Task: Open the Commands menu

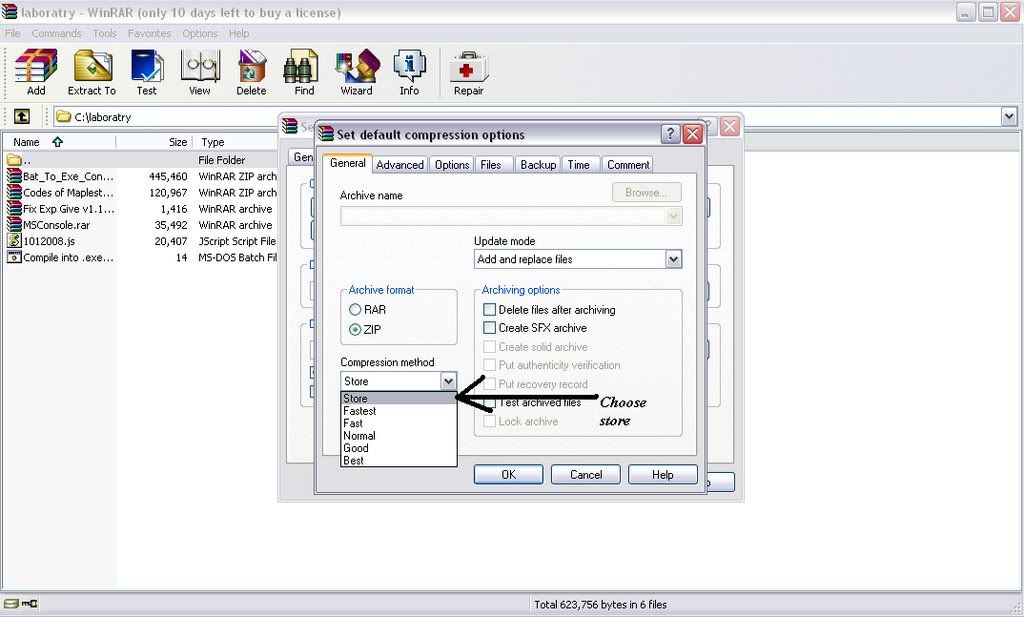Action: pyautogui.click(x=56, y=33)
